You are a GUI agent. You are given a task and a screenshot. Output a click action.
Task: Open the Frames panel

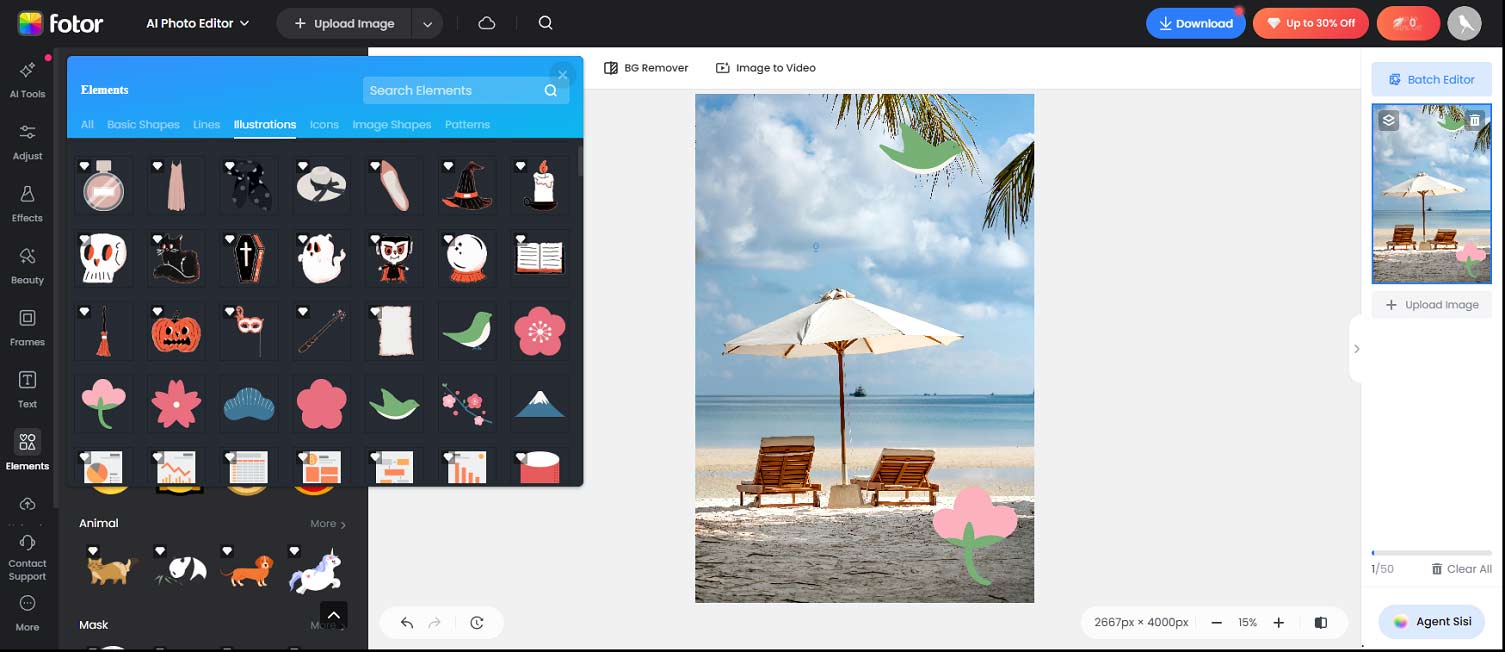pos(27,326)
